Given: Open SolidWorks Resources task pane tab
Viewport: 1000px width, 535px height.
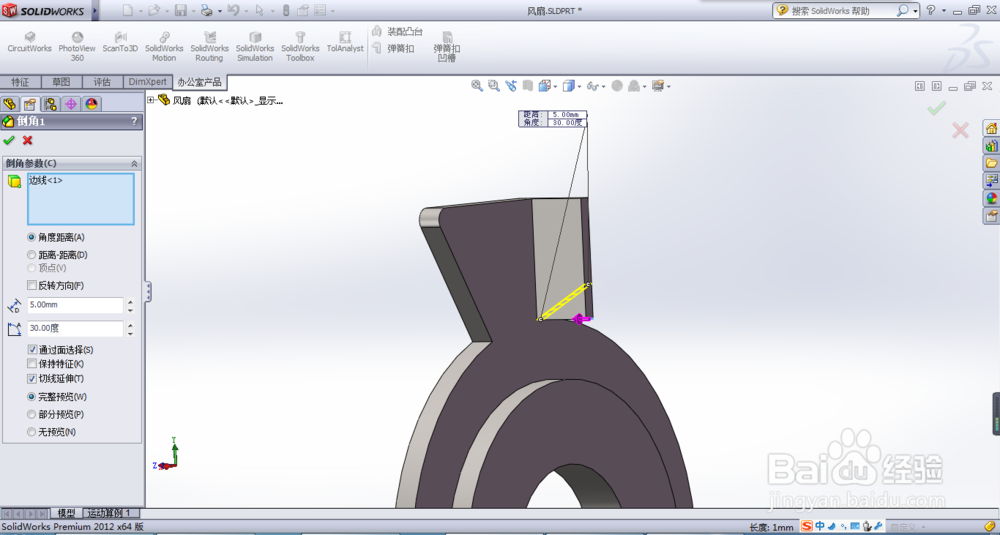Looking at the screenshot, I should pyautogui.click(x=991, y=129).
